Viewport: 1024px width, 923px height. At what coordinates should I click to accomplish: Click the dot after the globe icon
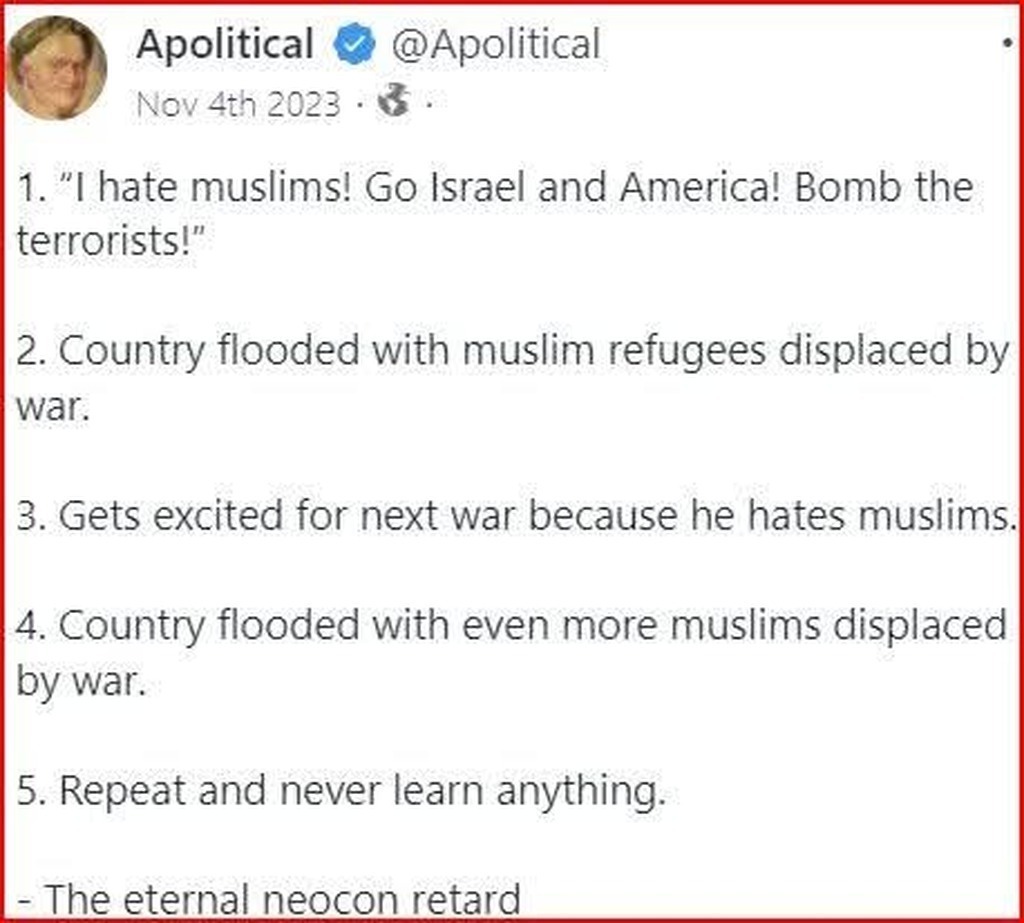click(428, 103)
